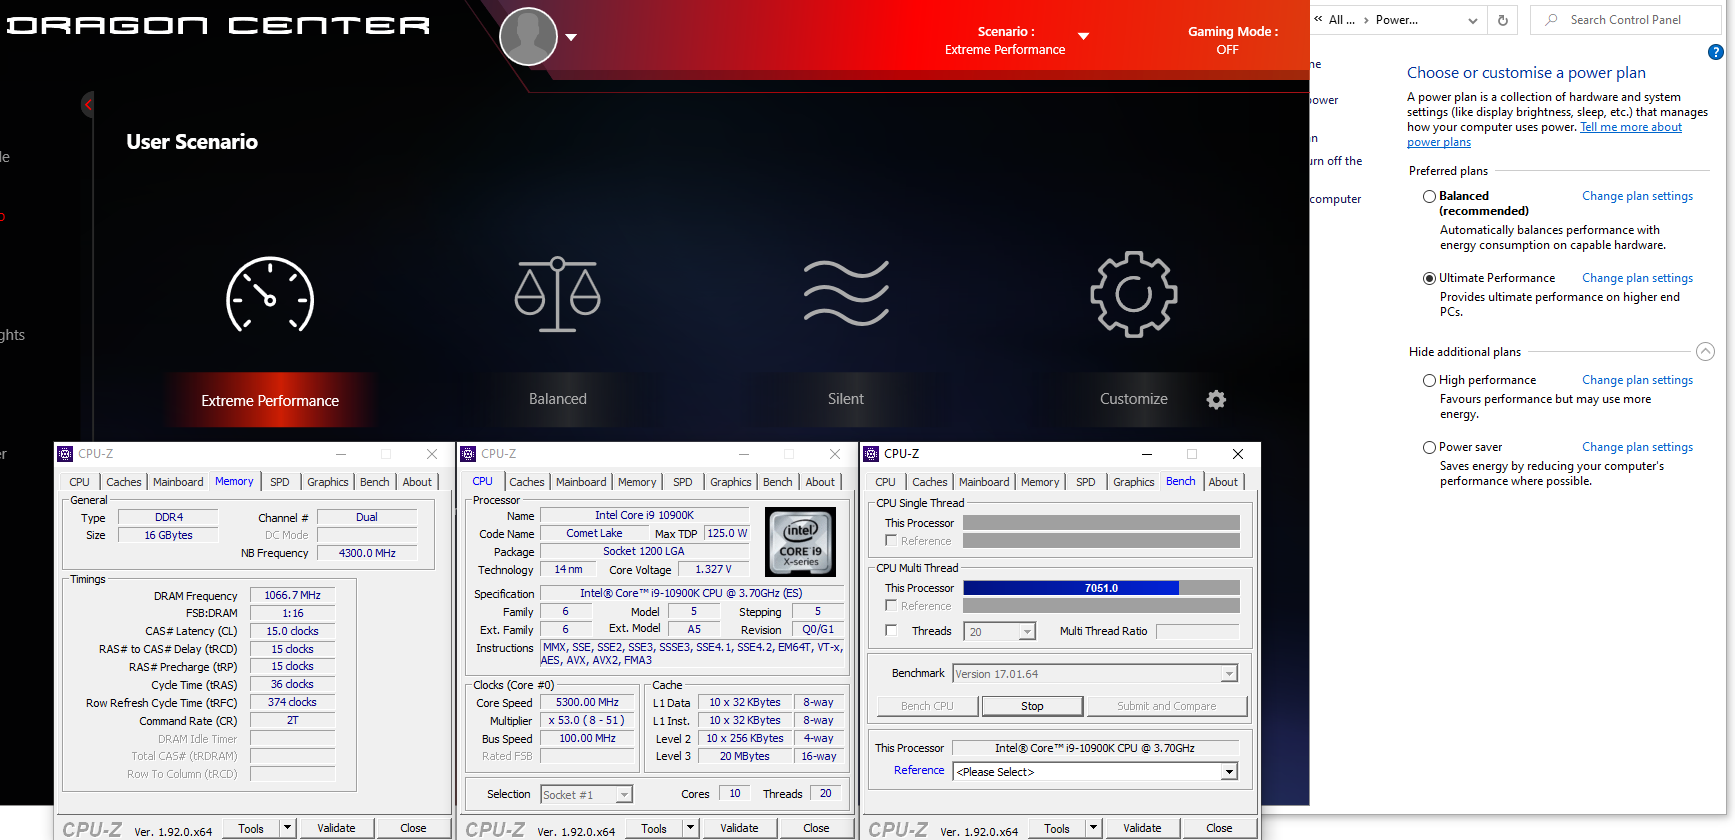Image resolution: width=1735 pixels, height=840 pixels.
Task: Expand the Control Panel address bar dropdown
Action: click(1472, 20)
